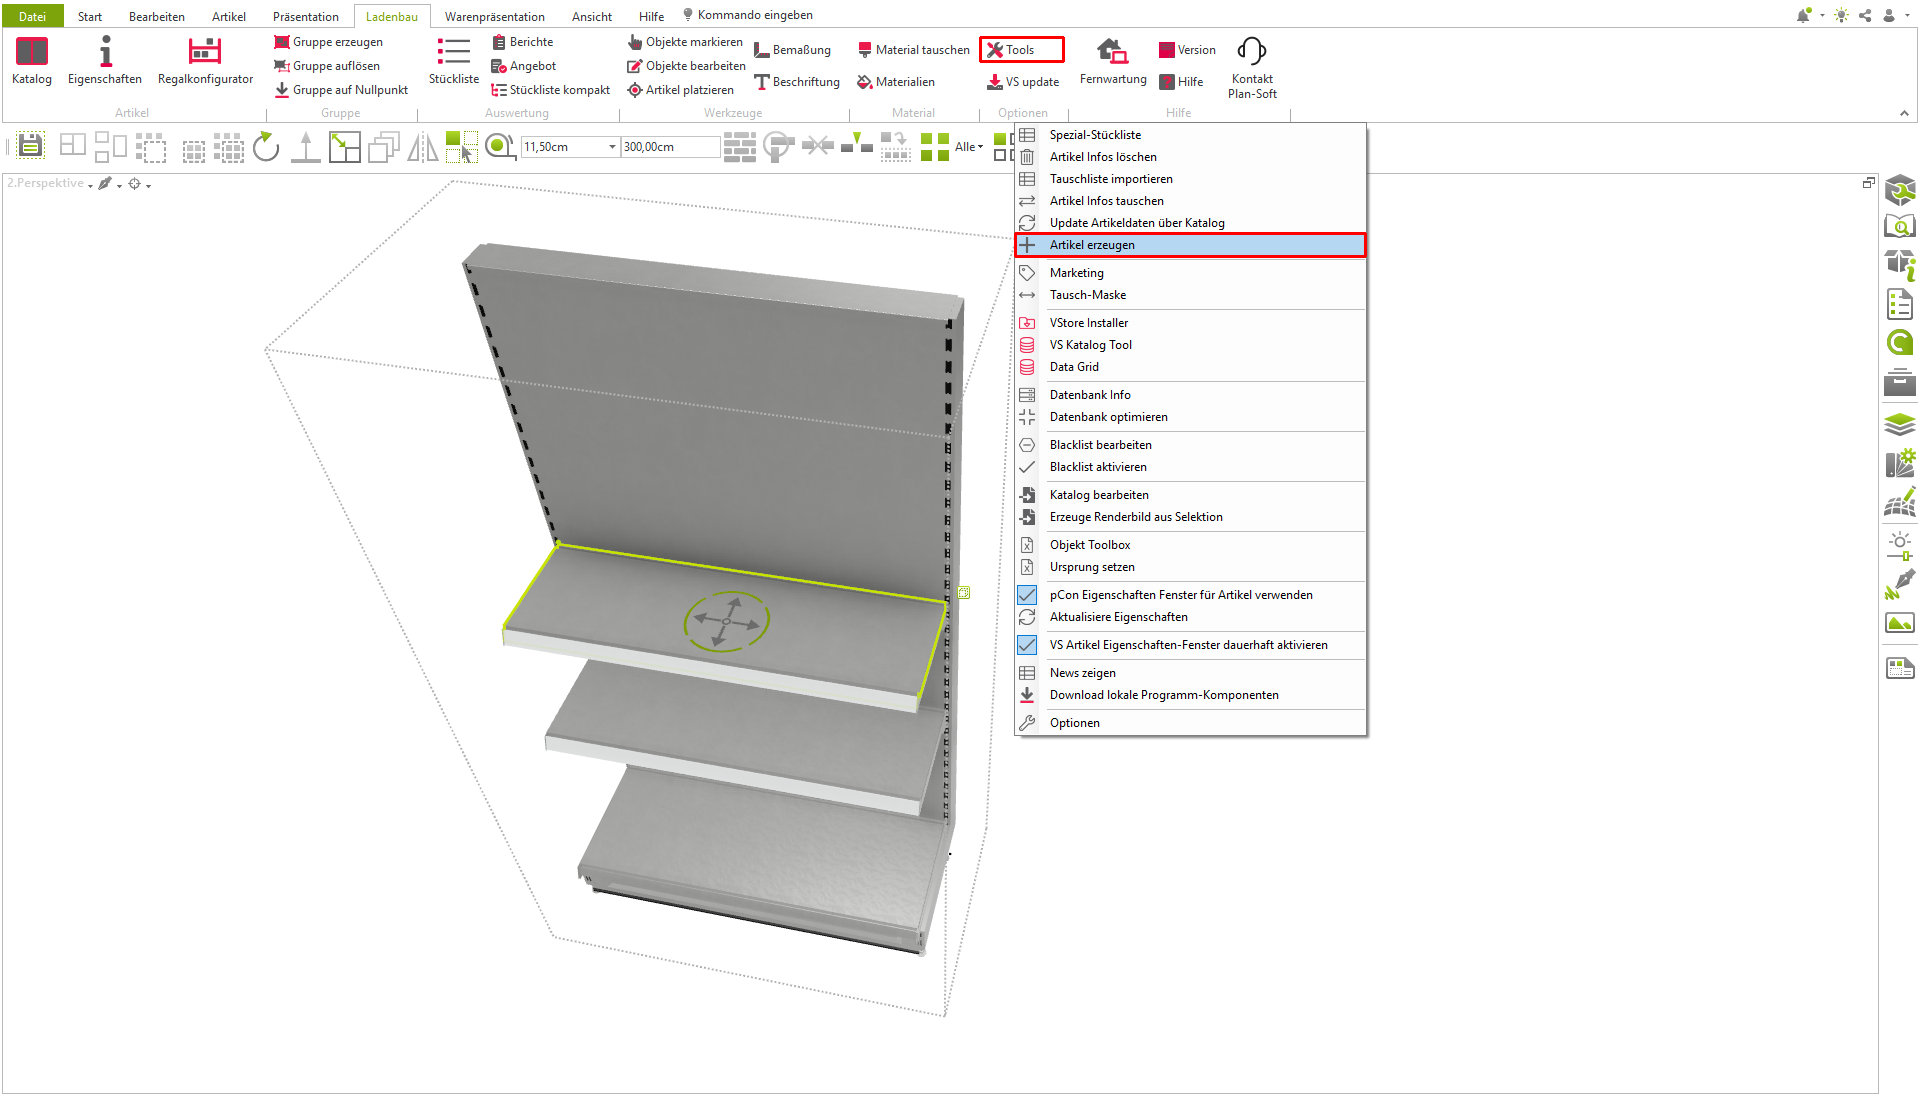Click Gruppe auf Nullpunkt button
The width and height of the screenshot is (1918, 1096).
coord(341,90)
